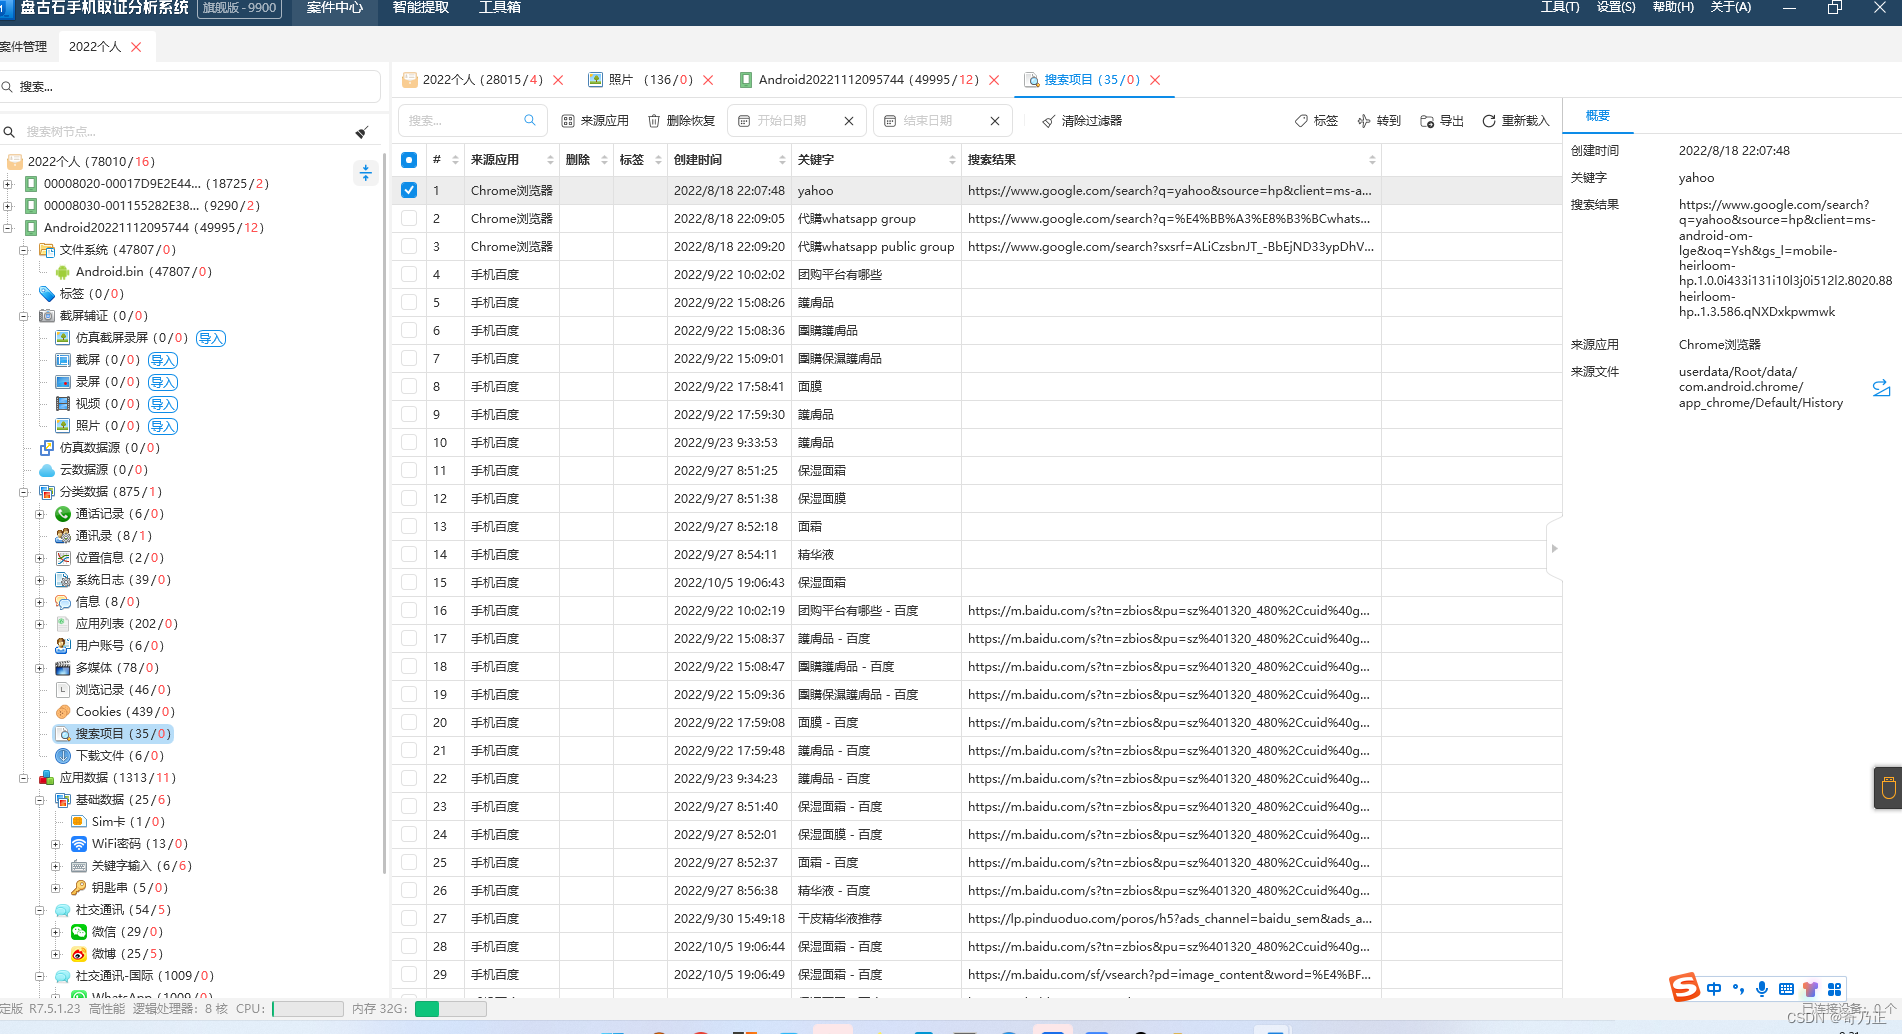Toggle the select-all checkbox in table header
This screenshot has height=1034, width=1902.
409,160
